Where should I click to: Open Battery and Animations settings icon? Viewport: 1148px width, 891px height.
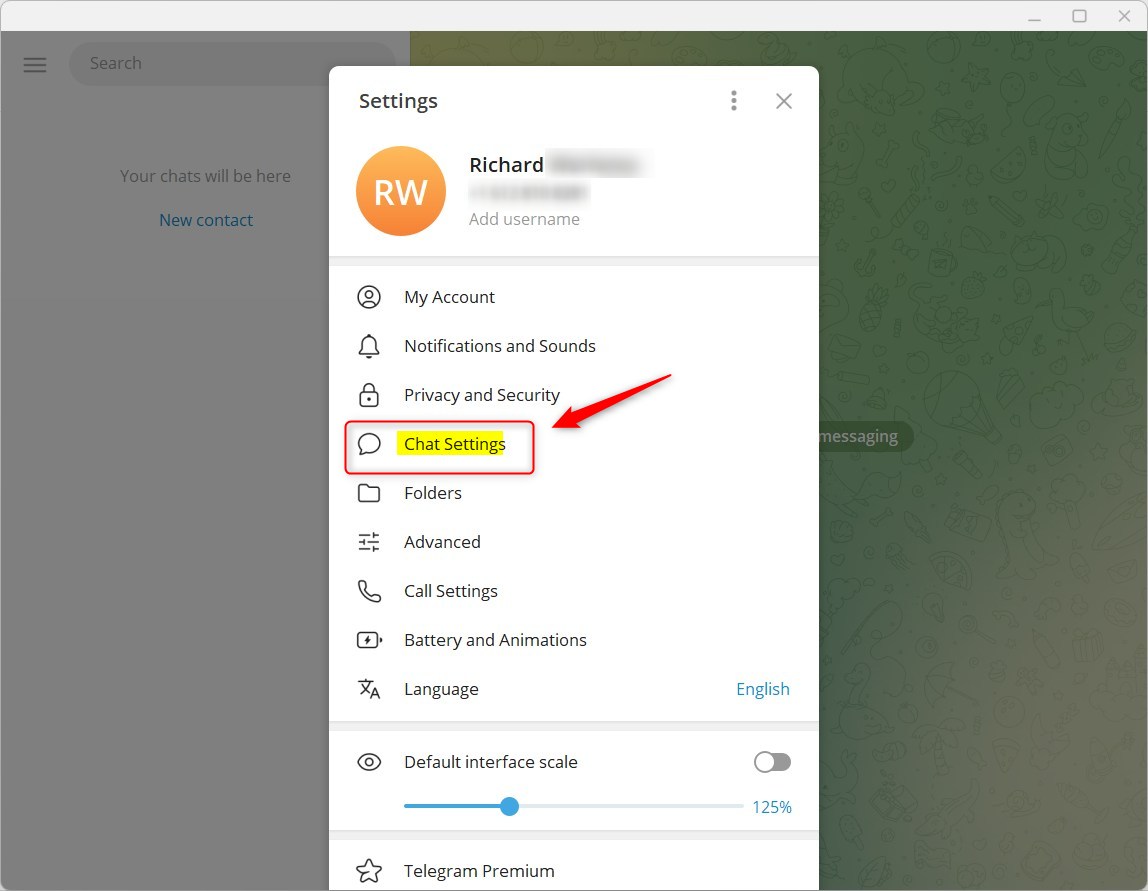pyautogui.click(x=369, y=639)
